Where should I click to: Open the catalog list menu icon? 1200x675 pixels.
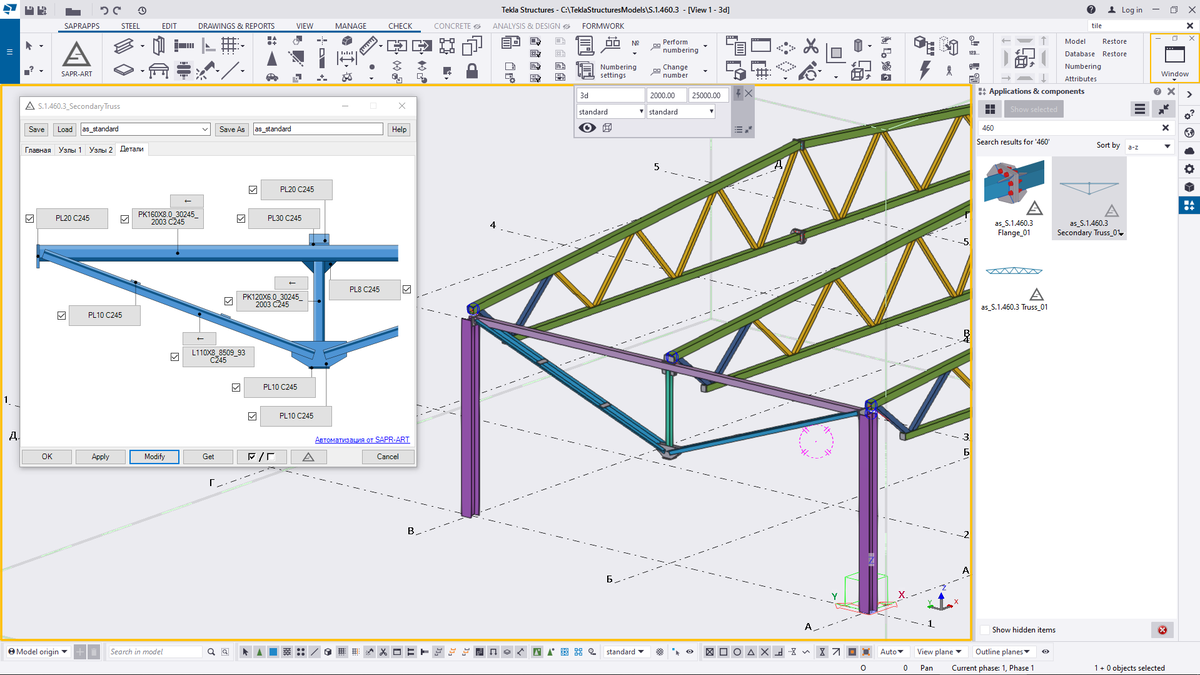[x=1139, y=109]
